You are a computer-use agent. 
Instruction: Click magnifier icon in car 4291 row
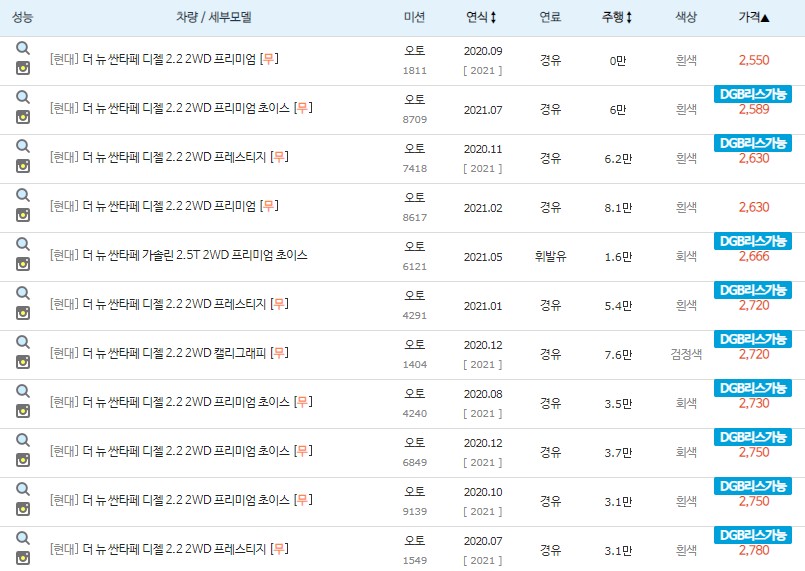[x=23, y=293]
